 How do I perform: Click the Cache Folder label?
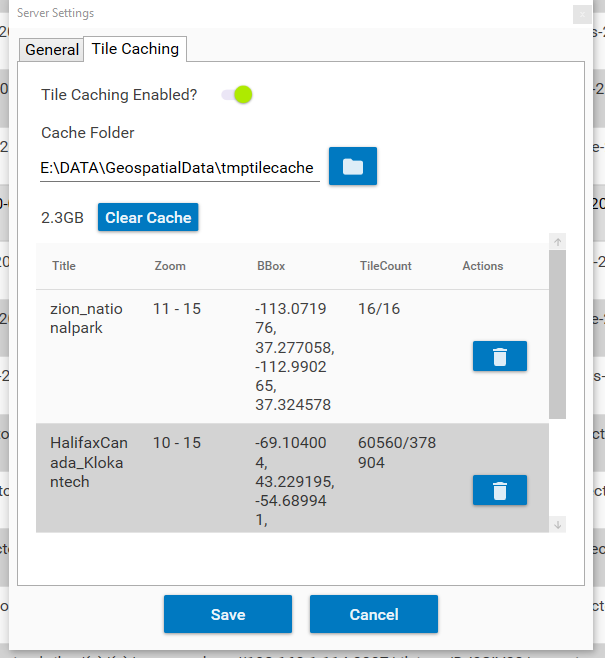point(88,133)
